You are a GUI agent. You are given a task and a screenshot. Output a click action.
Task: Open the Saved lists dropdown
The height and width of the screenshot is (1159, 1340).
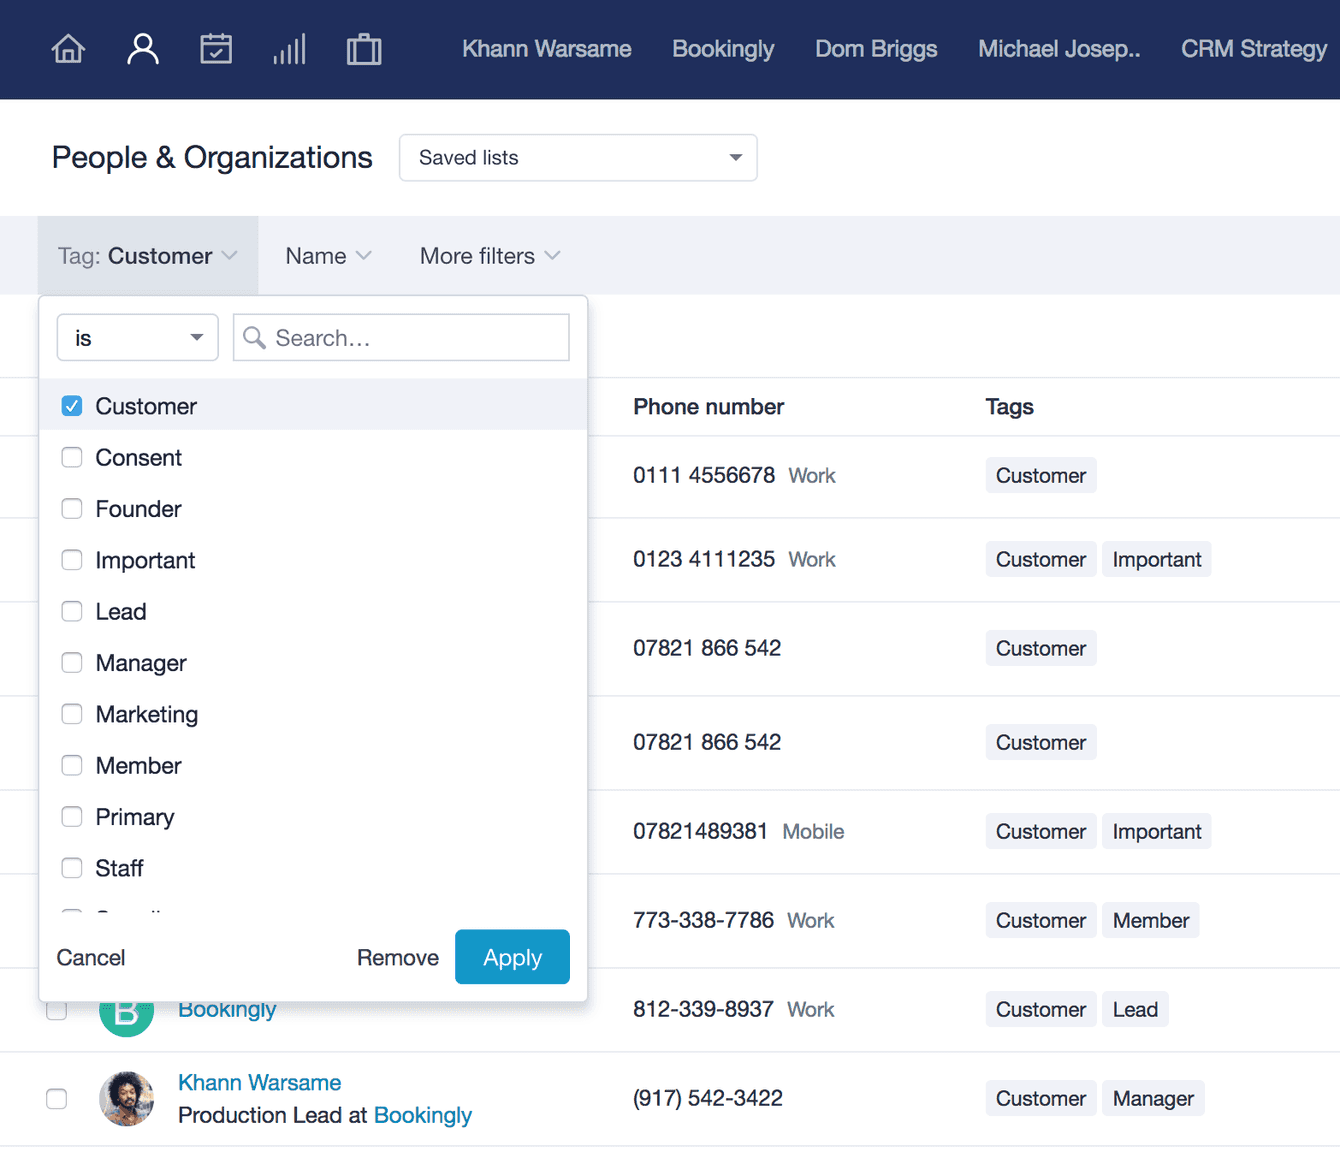578,158
